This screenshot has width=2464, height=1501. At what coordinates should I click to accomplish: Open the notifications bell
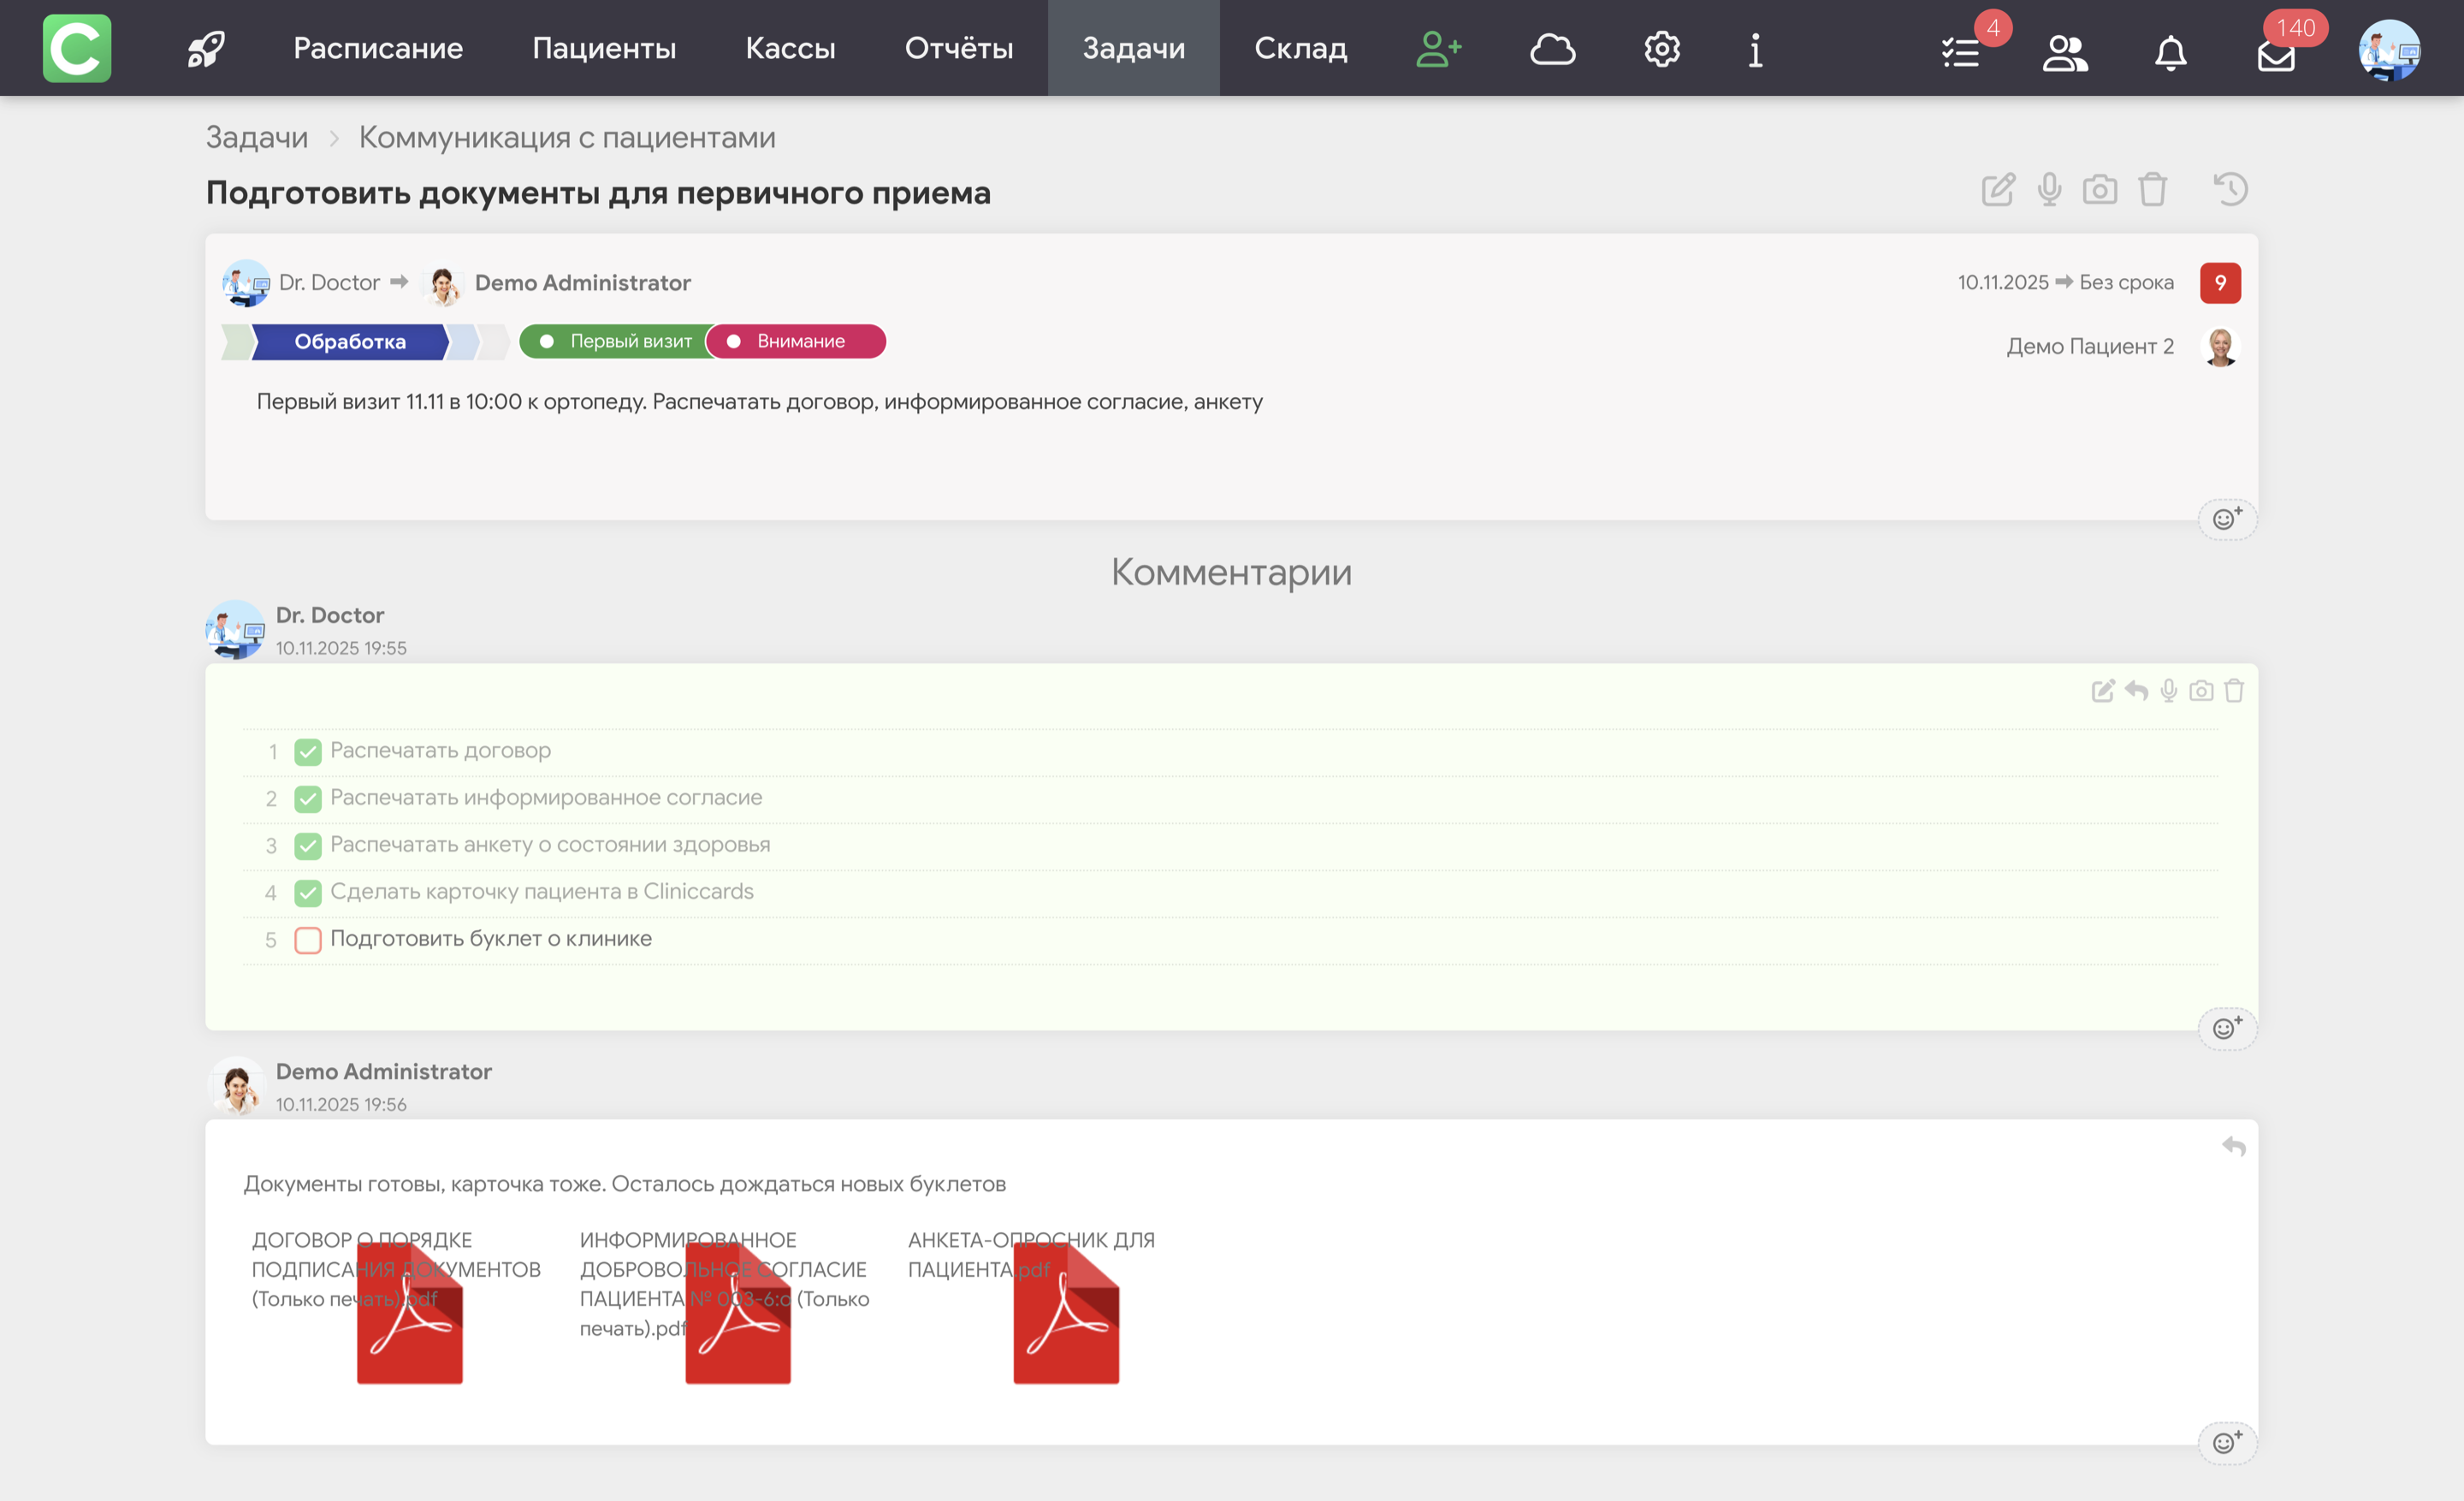click(2170, 52)
